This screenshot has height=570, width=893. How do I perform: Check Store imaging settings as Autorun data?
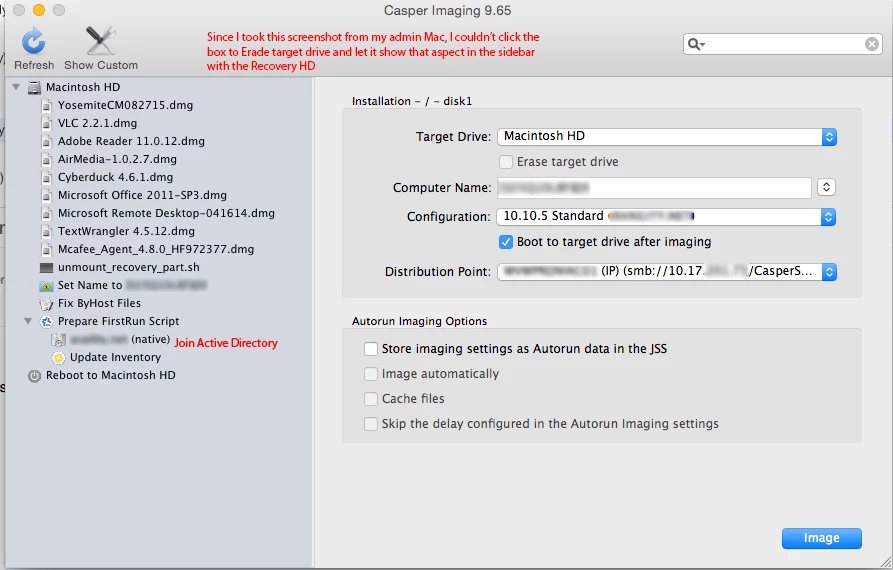pyautogui.click(x=371, y=348)
